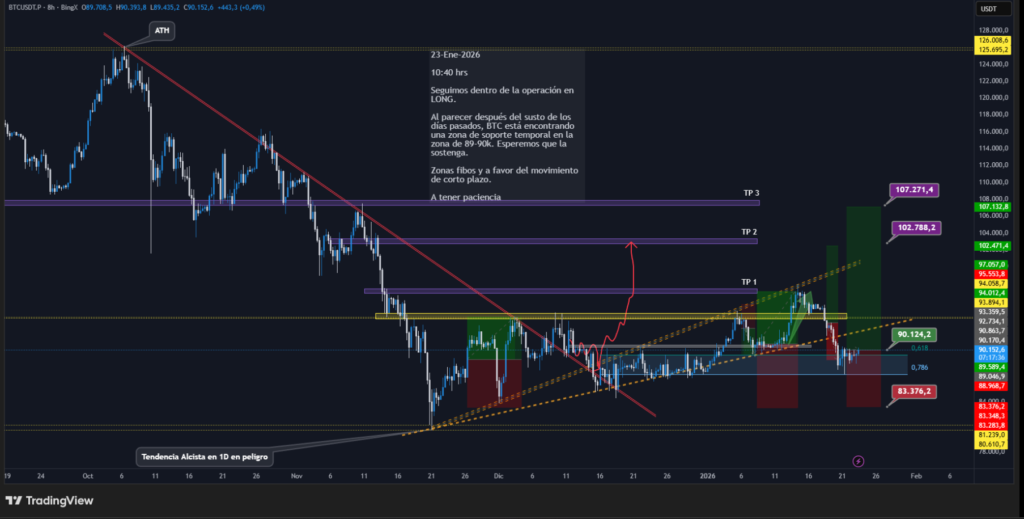Screen dimensions: 1024x519
Task: Click the green 107.132,8 price axis tag
Action: tap(989, 207)
